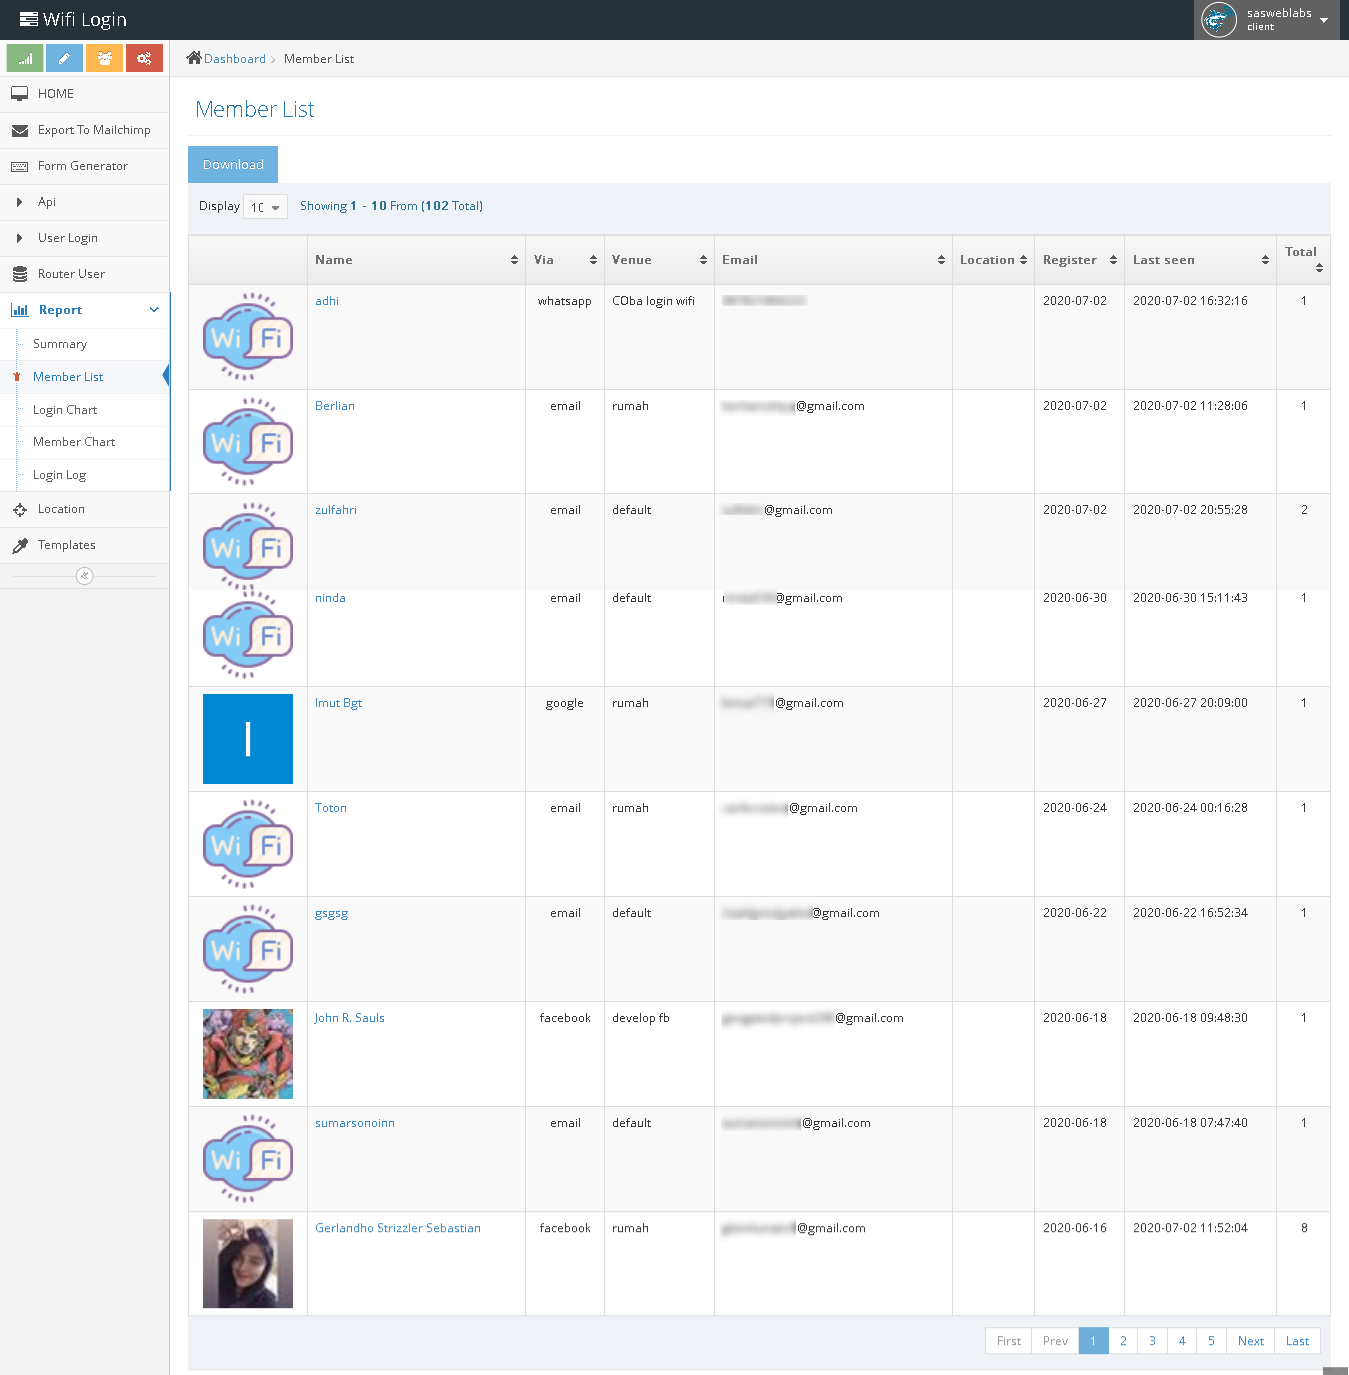1349x1375 pixels.
Task: Open the member profile link for Gerlandho Strizzler Sebastian
Action: (x=397, y=1228)
